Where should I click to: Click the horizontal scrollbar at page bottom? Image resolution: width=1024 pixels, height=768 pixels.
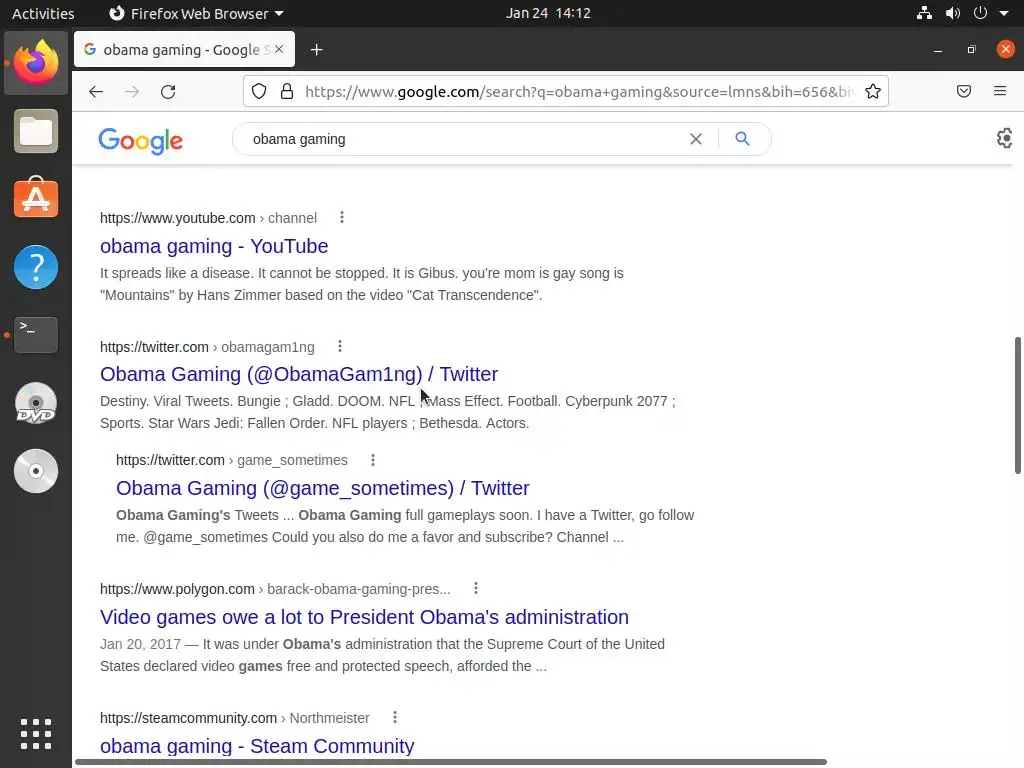point(451,762)
